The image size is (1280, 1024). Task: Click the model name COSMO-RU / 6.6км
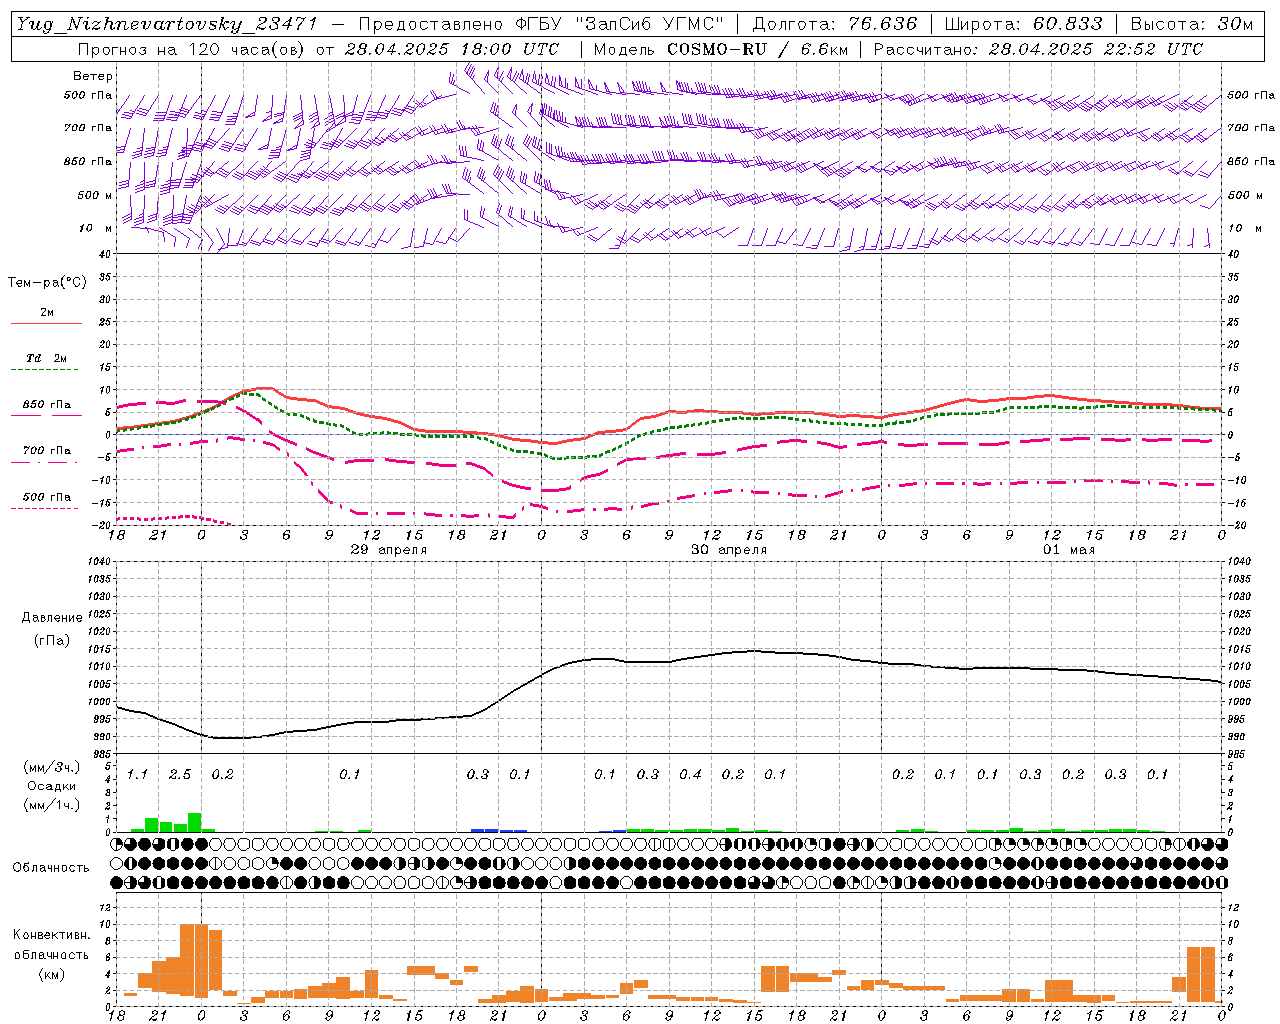tap(757, 49)
